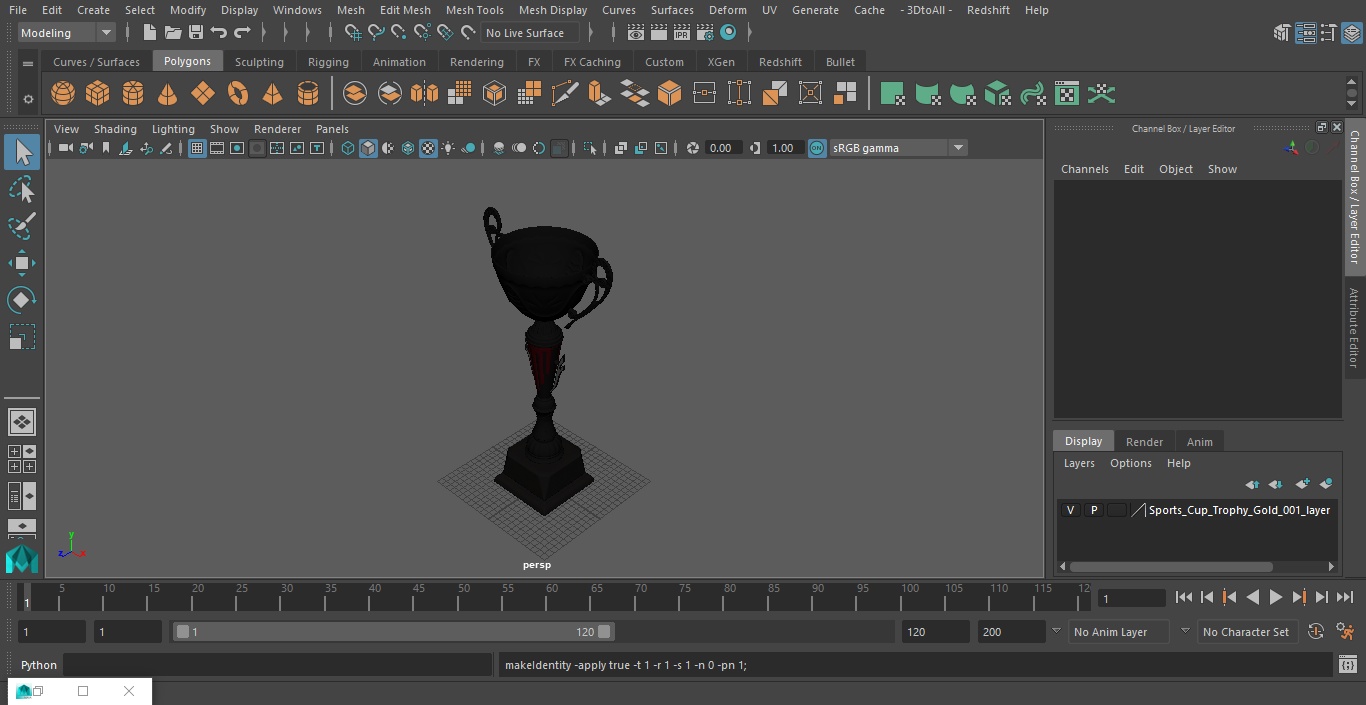Open the shelf tab list menu icon
Image resolution: width=1366 pixels, height=705 pixels.
point(28,62)
